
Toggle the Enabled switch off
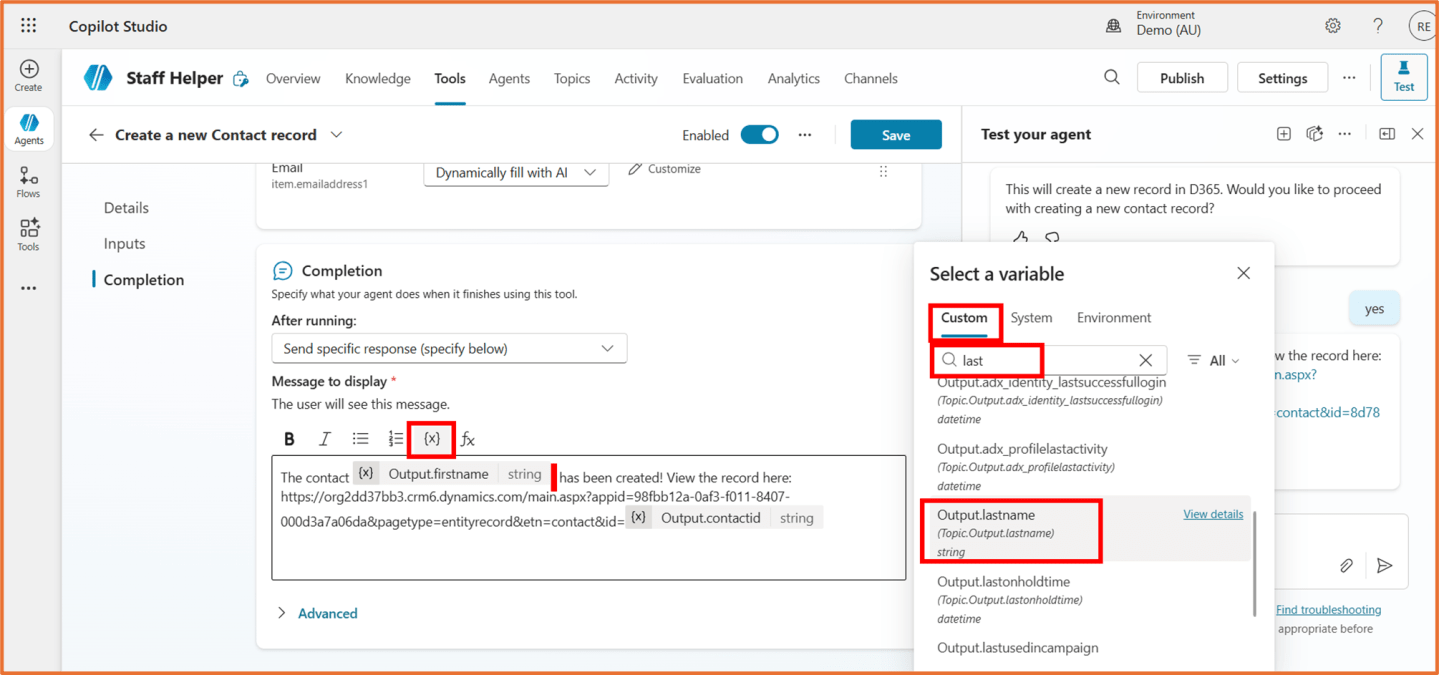coord(759,135)
